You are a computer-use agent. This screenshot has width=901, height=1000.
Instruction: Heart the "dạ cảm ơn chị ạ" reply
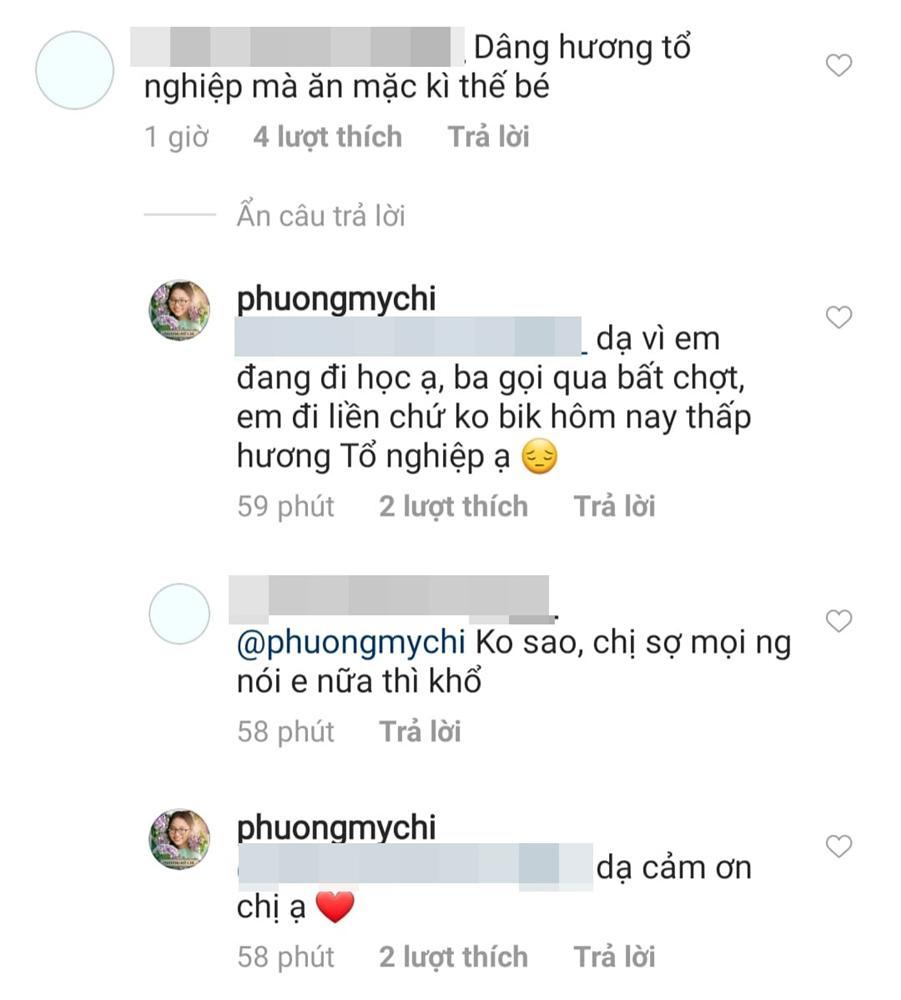[x=839, y=847]
